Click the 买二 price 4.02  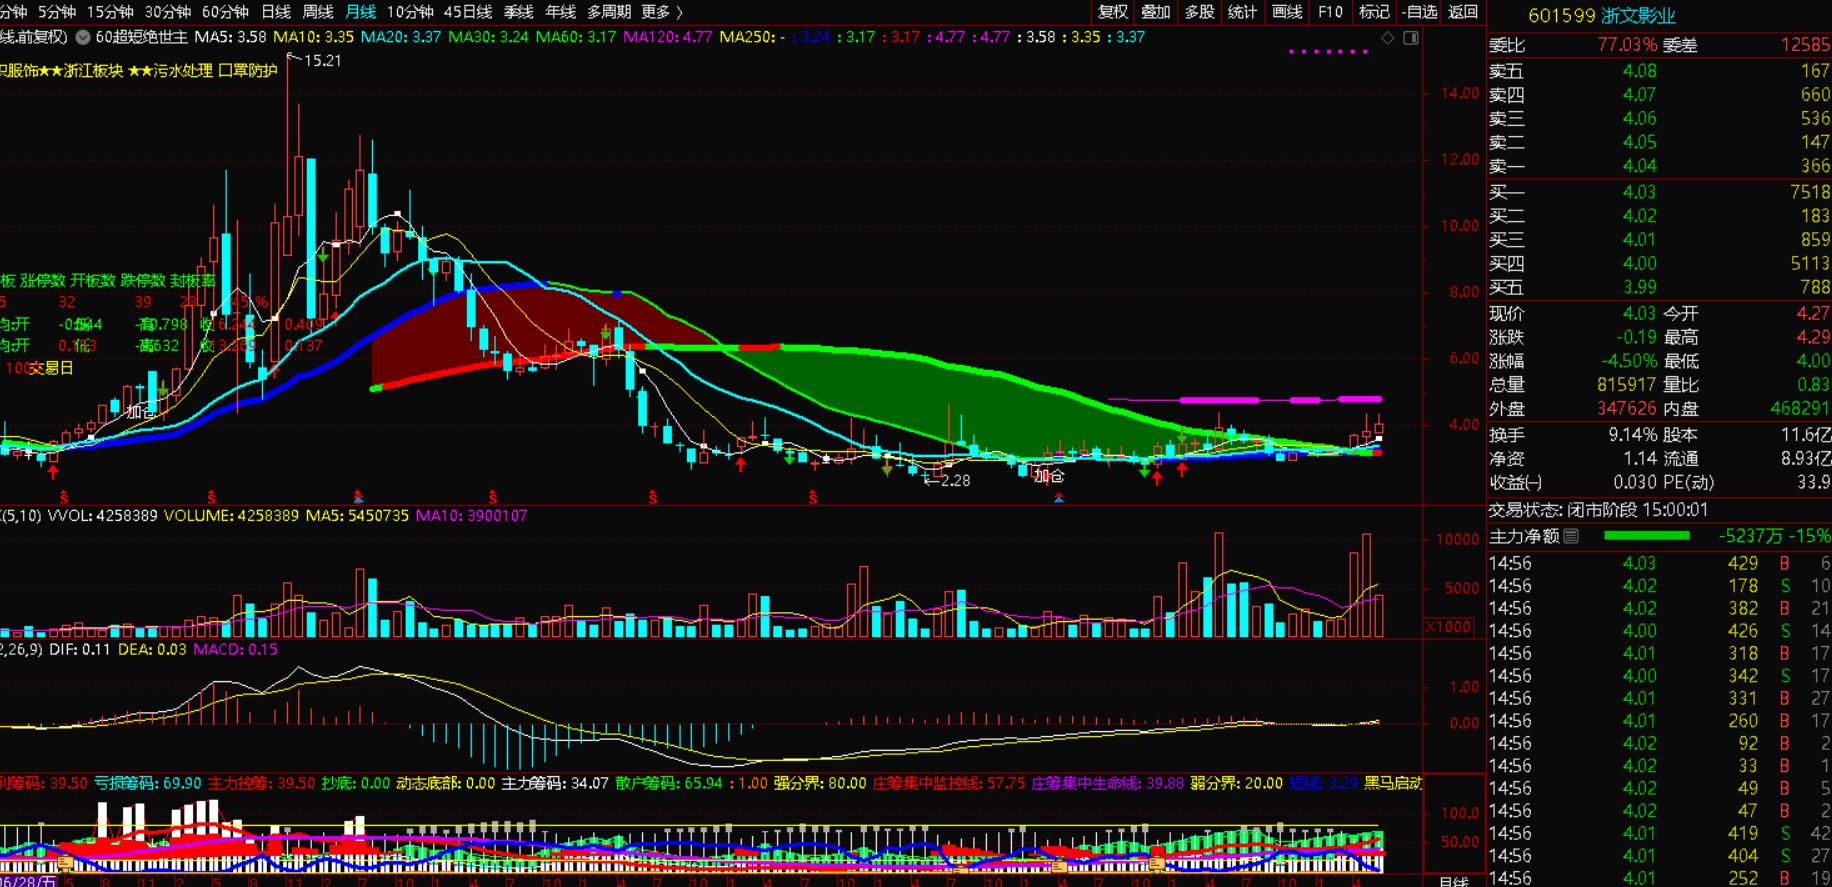(1639, 216)
